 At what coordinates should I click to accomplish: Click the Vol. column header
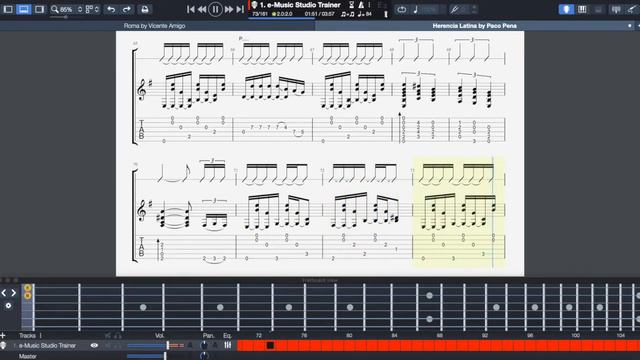pos(159,336)
